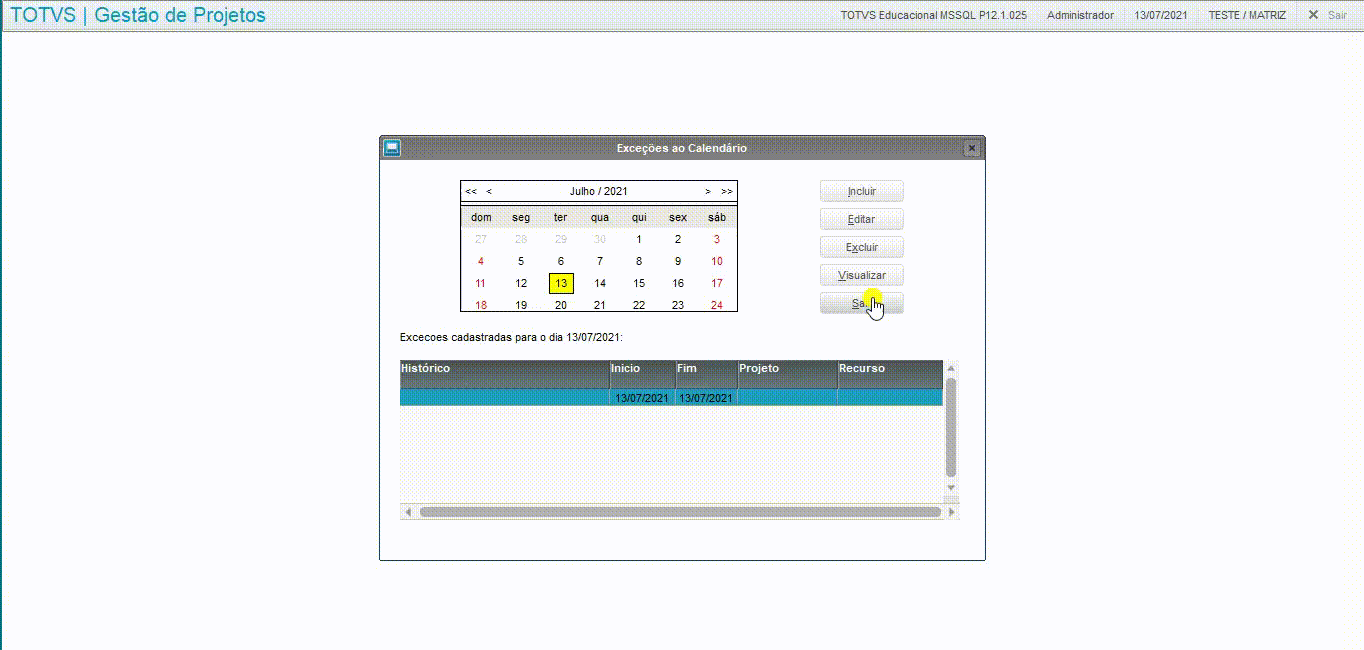Click the TOTVS | Gestão de Projetos title
This screenshot has height=650, width=1364.
(138, 15)
